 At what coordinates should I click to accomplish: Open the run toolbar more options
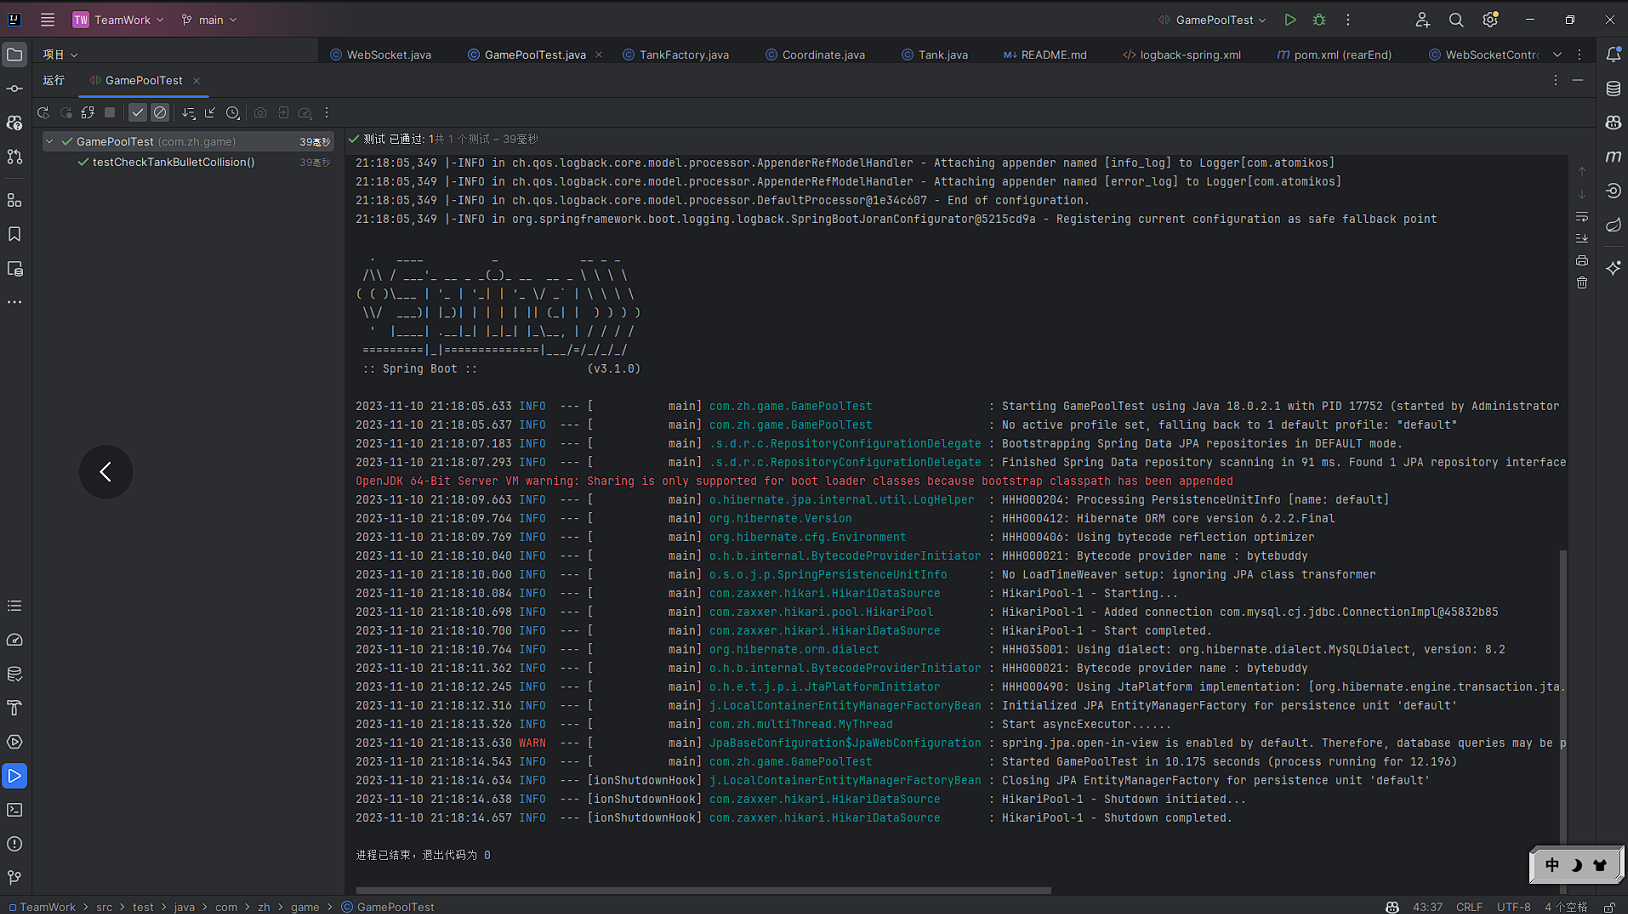[x=327, y=113]
